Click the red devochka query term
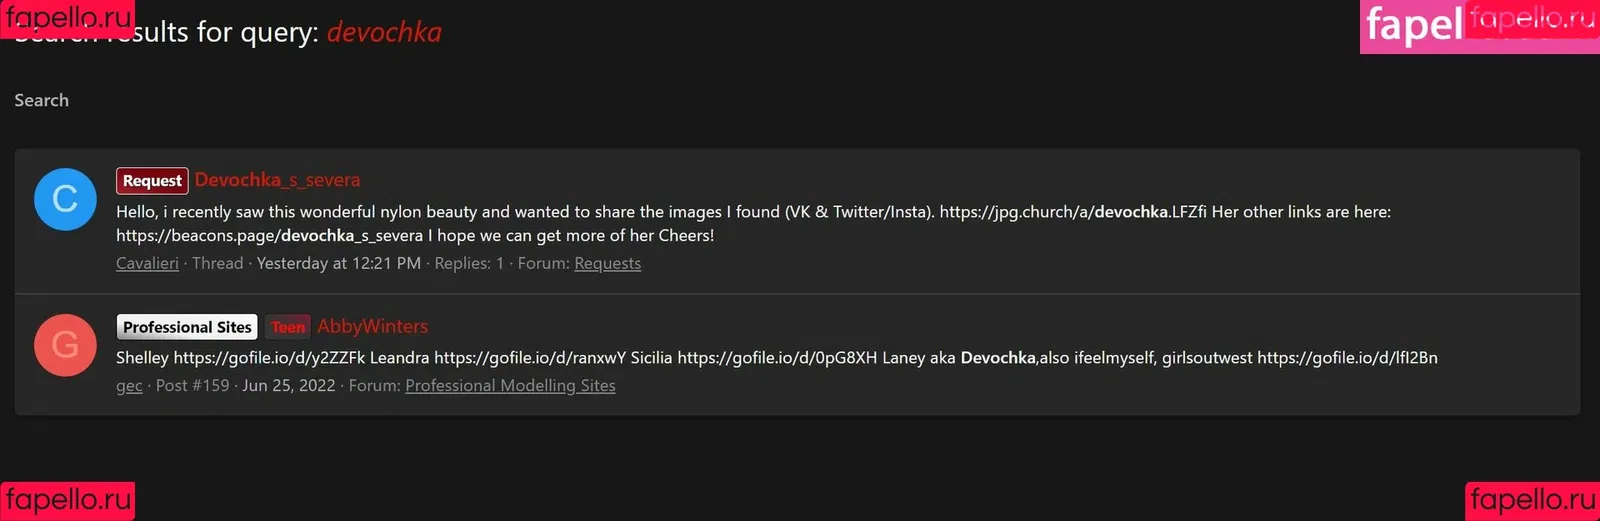 click(384, 32)
